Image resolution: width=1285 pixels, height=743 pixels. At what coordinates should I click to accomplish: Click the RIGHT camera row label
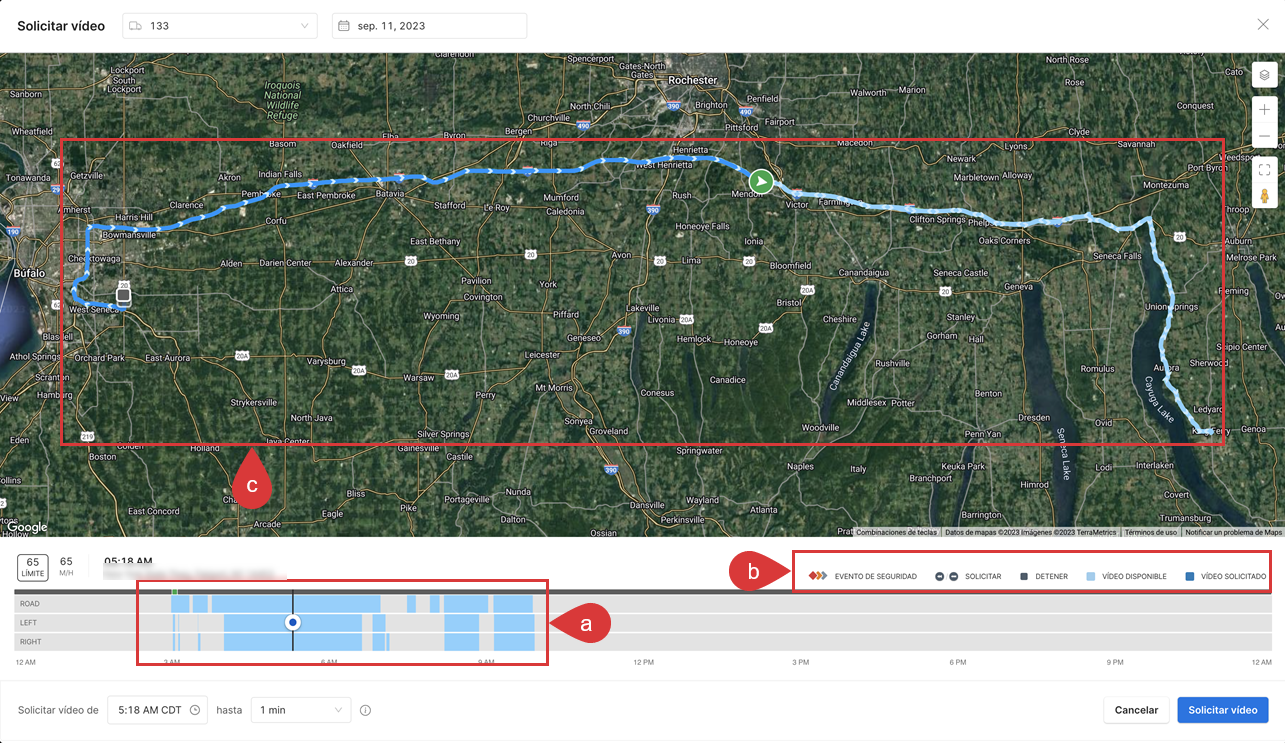(x=30, y=642)
